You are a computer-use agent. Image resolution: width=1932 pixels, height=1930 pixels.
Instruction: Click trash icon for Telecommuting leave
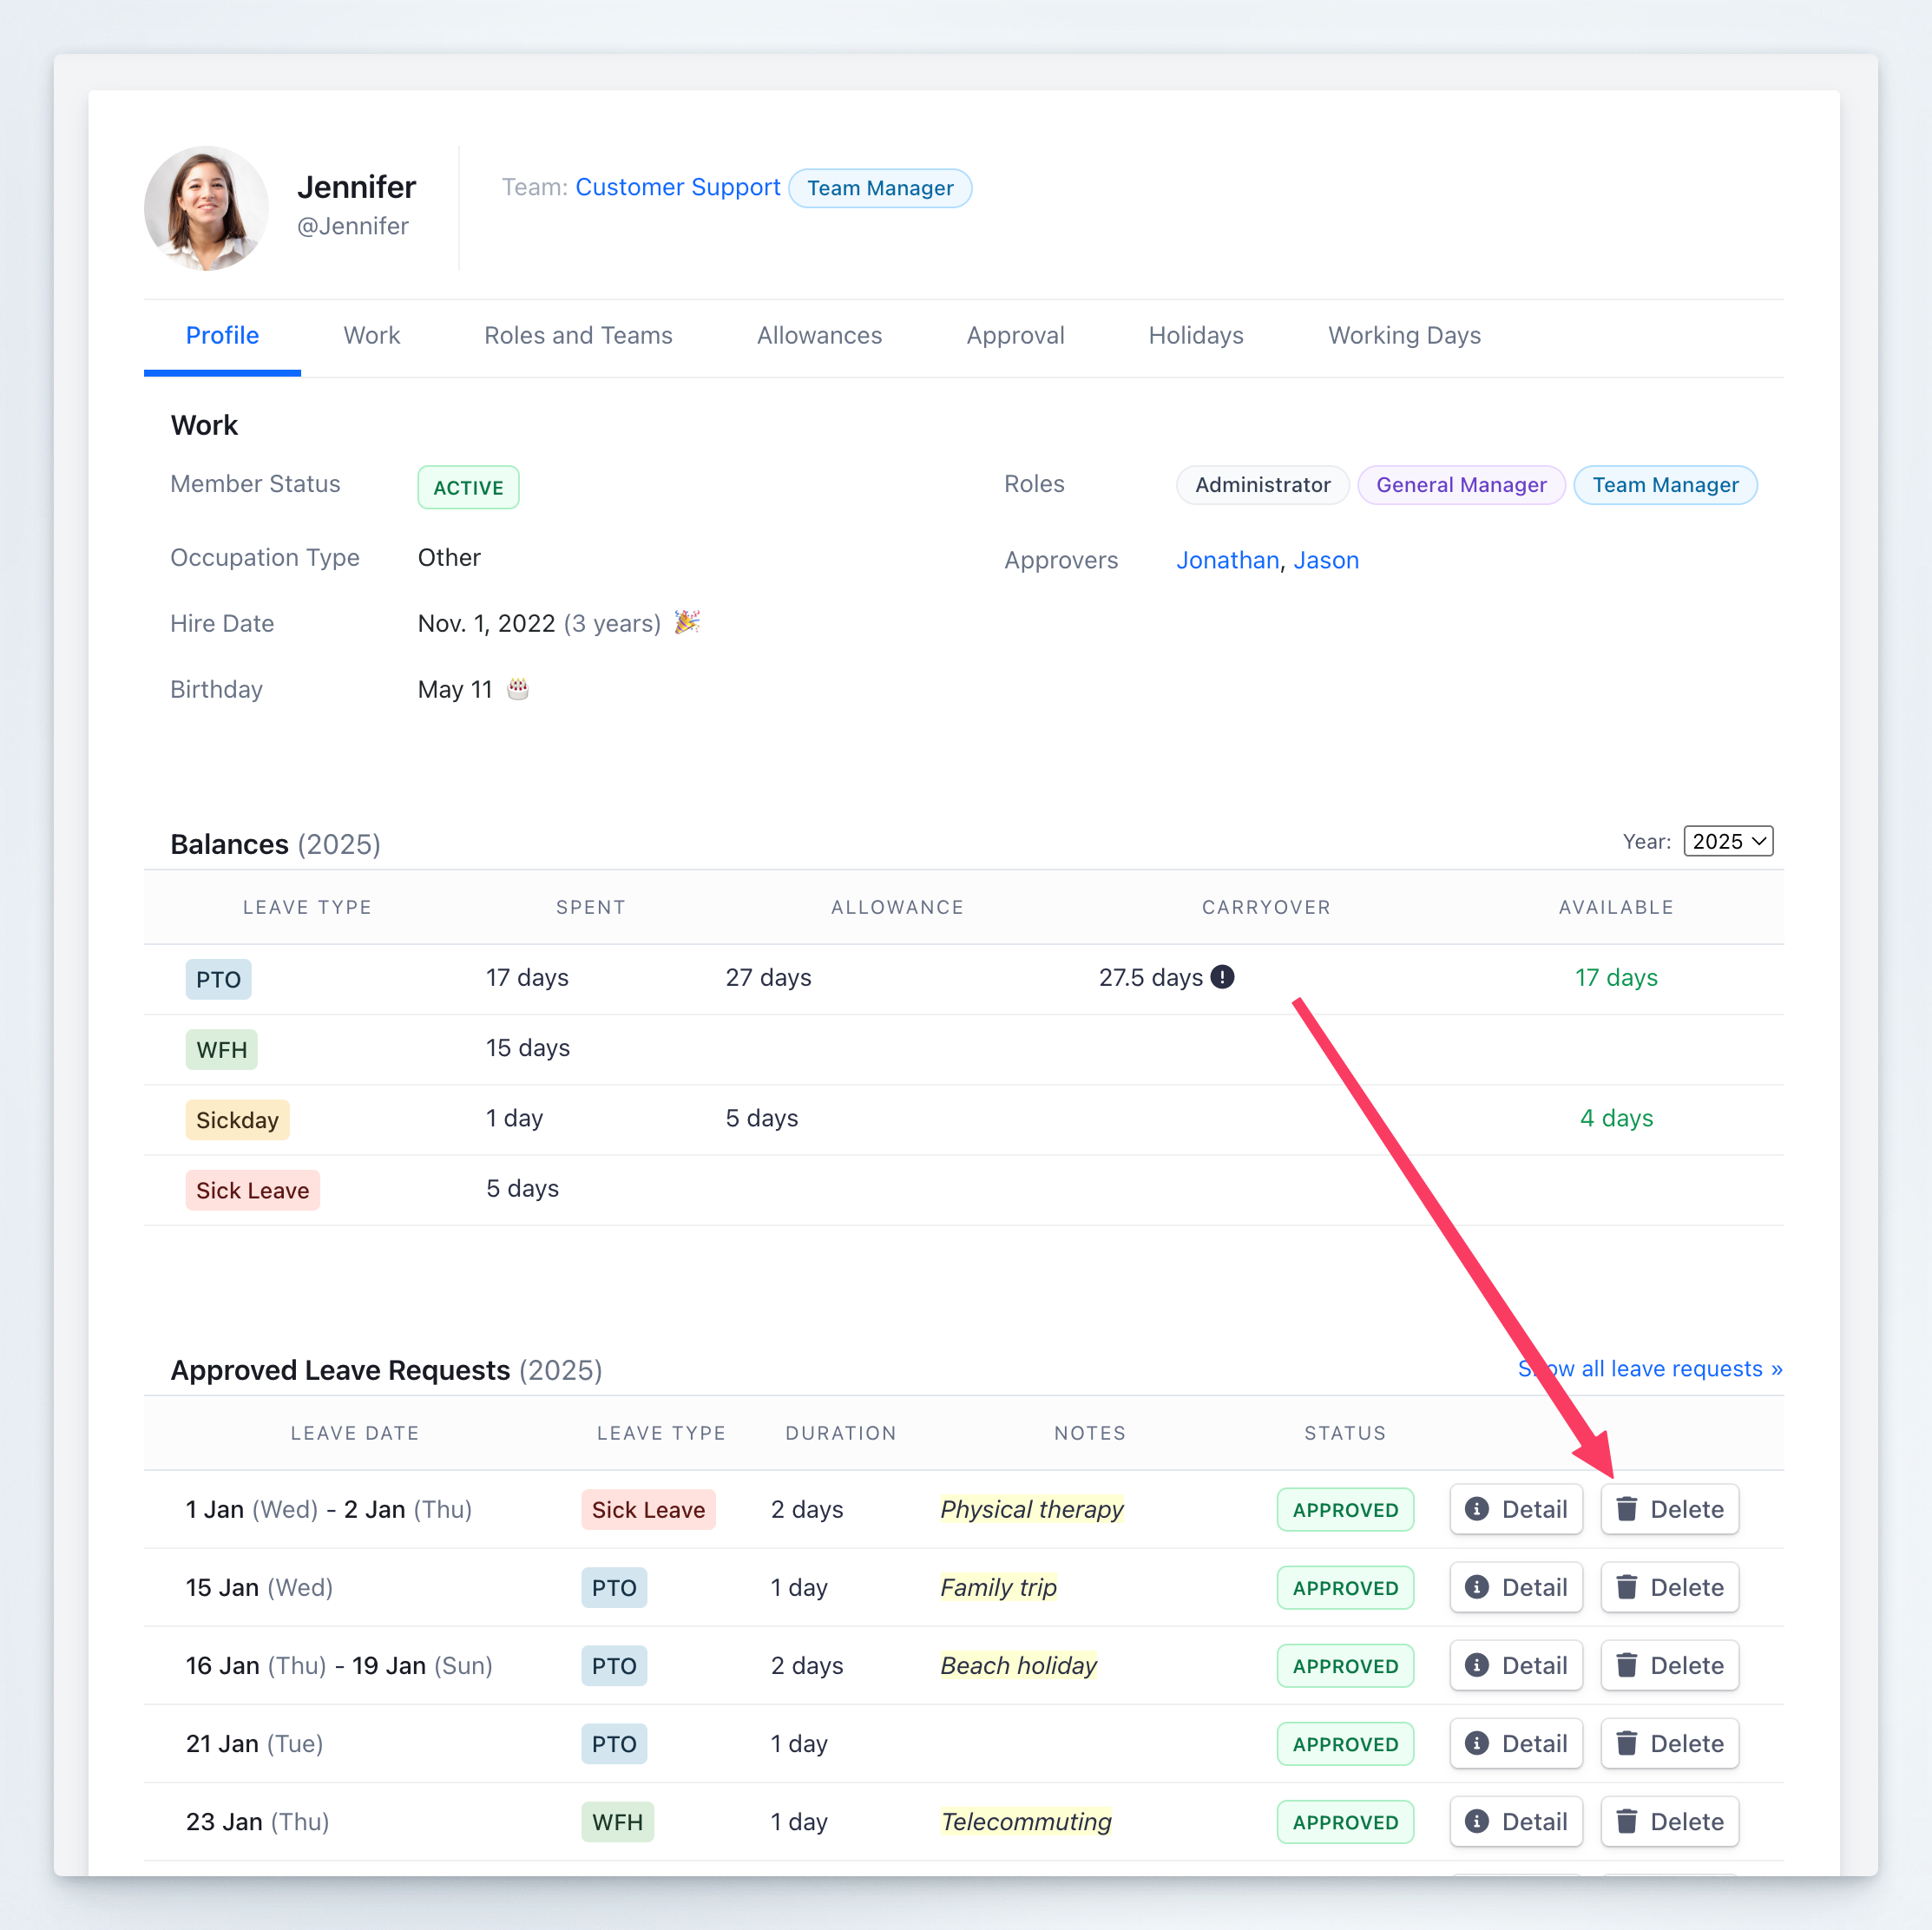[1627, 1820]
